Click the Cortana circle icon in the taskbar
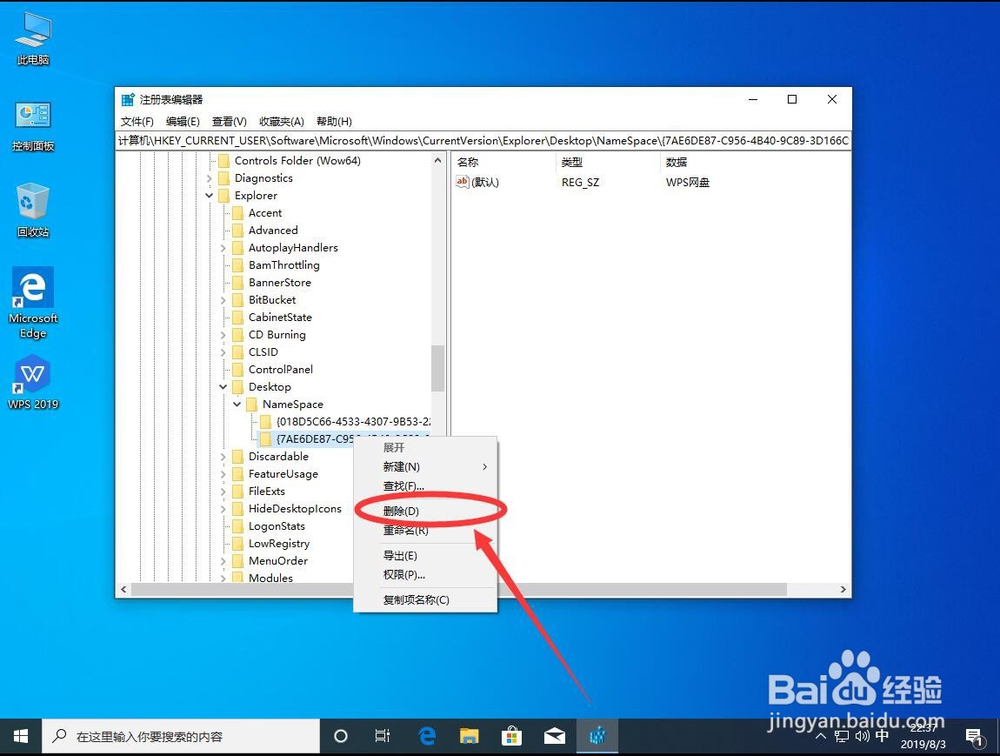Viewport: 1000px width, 756px height. pos(341,737)
